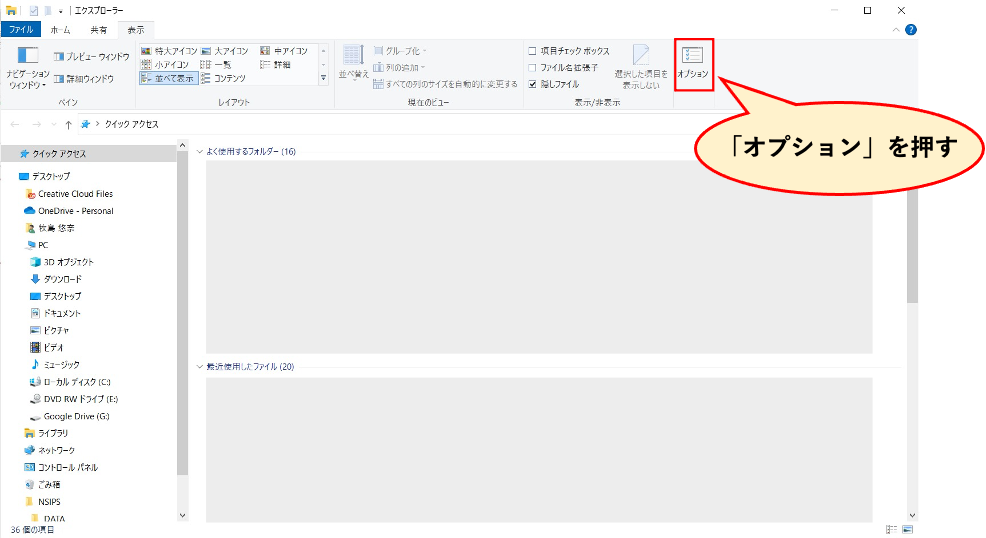Viewport: 986px width, 538px height.
Task: Switch to the ホーム ribbon tab
Action: (60, 30)
